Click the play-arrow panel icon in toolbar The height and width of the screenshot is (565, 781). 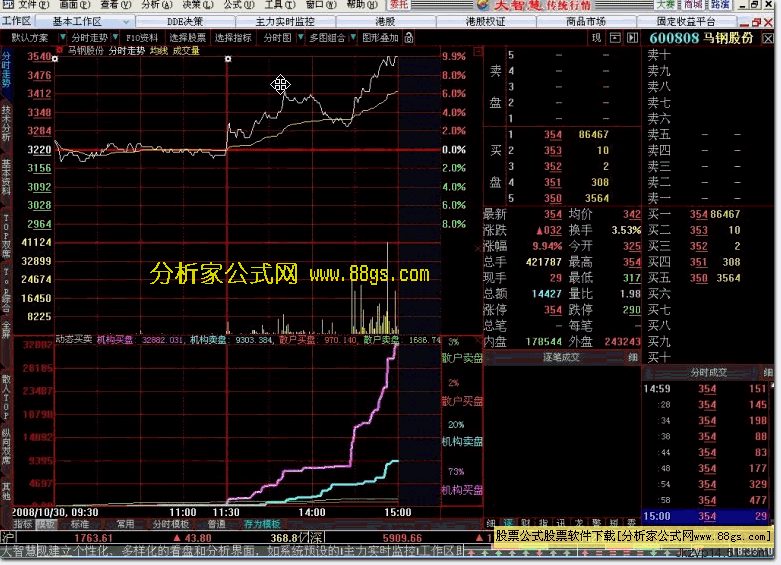coord(633,38)
